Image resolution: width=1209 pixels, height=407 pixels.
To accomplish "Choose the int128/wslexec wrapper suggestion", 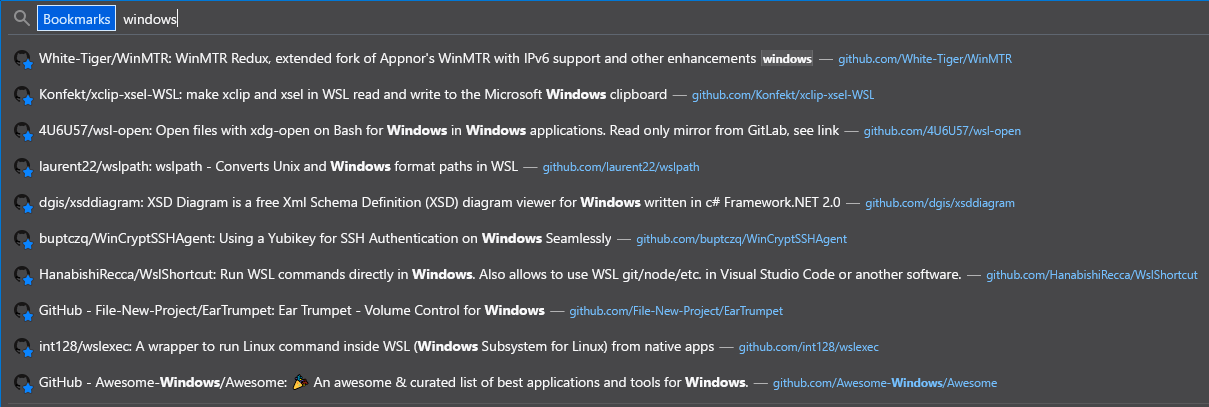I will click(604, 347).
